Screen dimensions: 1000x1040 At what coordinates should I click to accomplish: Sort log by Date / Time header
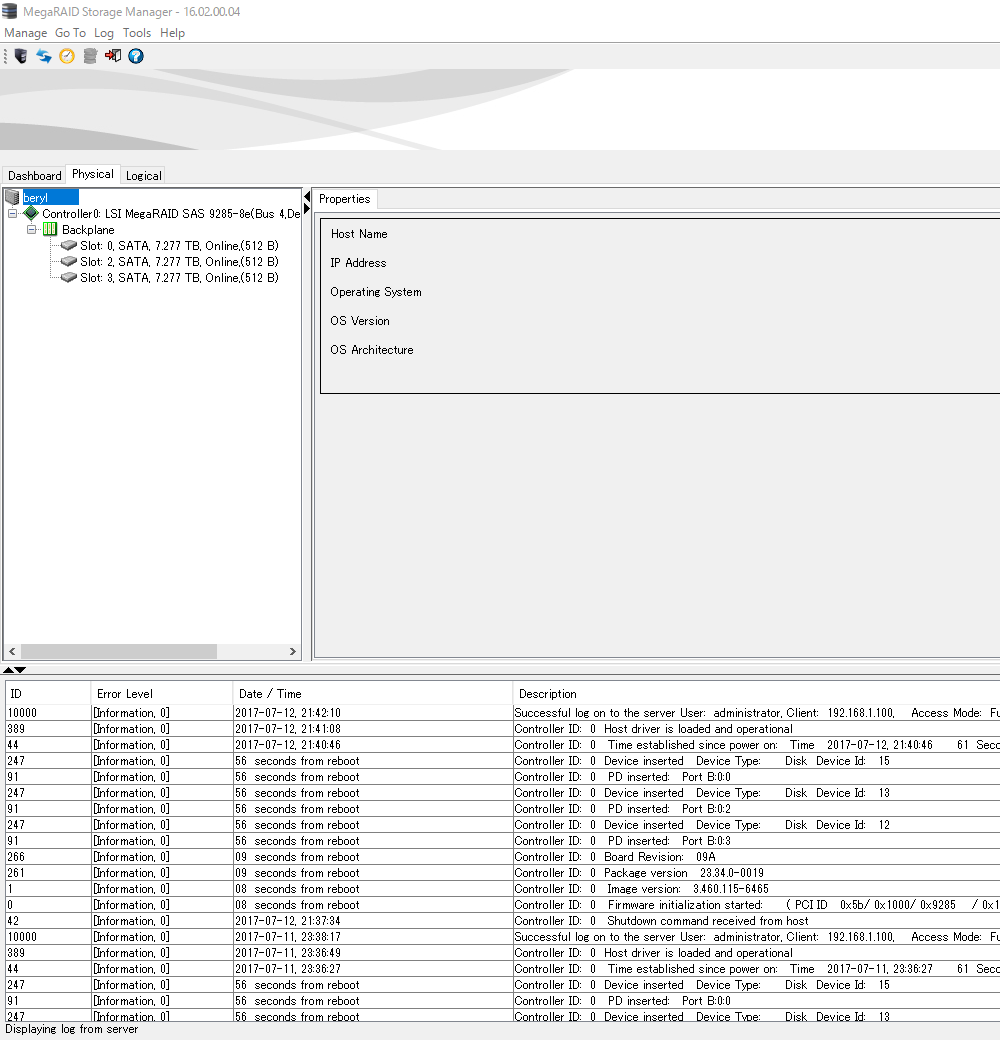(x=373, y=693)
